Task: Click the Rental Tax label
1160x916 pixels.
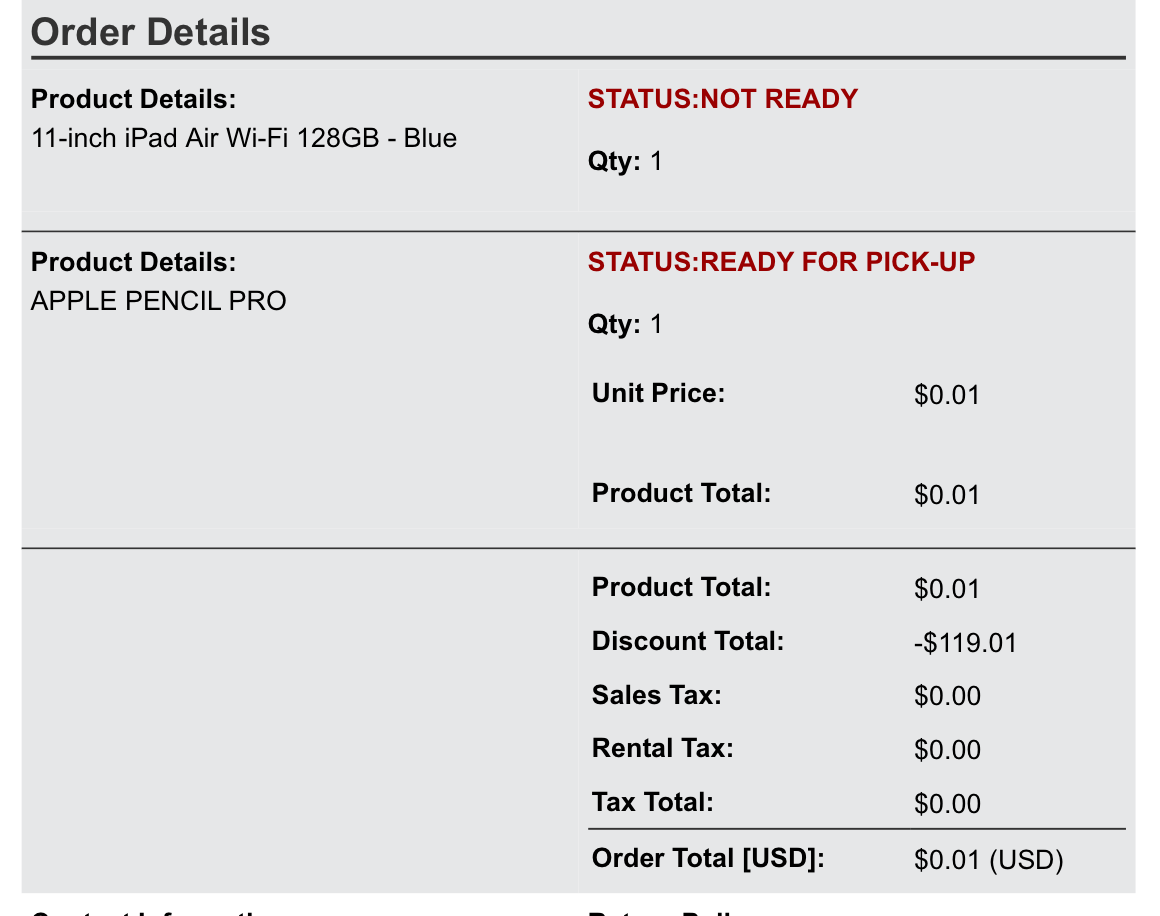Action: pyautogui.click(x=662, y=748)
